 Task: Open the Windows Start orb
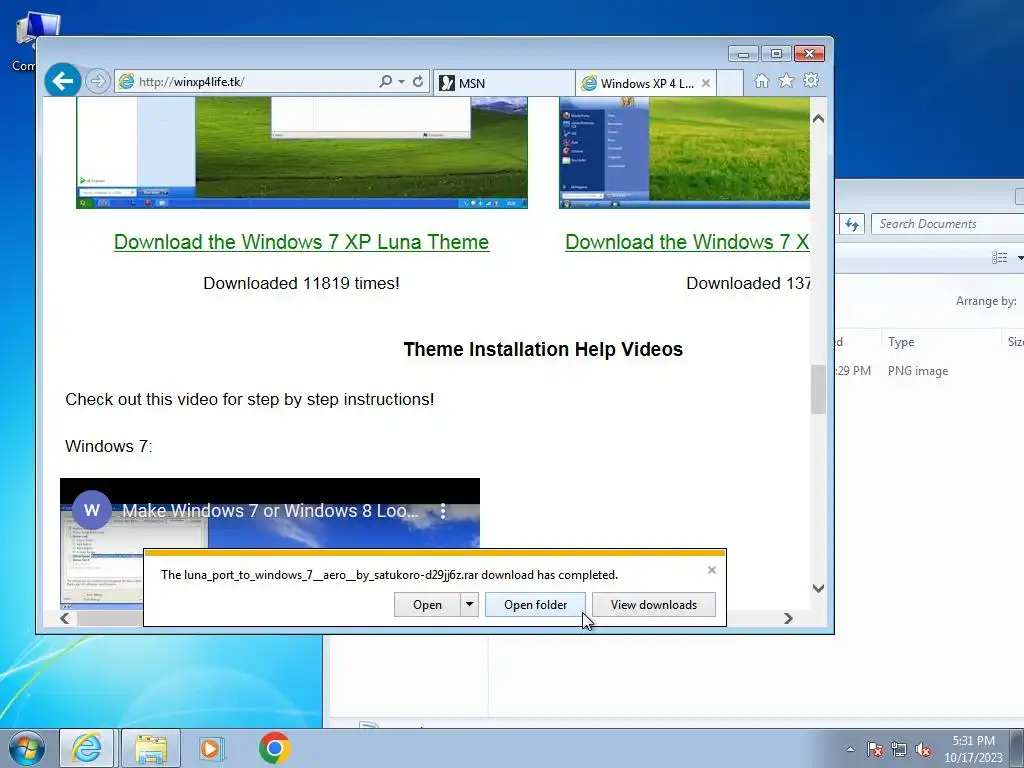click(27, 748)
